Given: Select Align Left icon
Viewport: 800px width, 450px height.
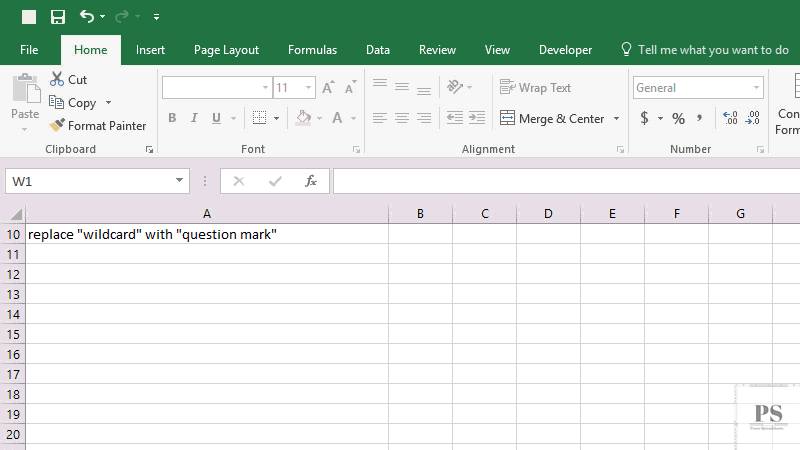Looking at the screenshot, I should point(380,118).
